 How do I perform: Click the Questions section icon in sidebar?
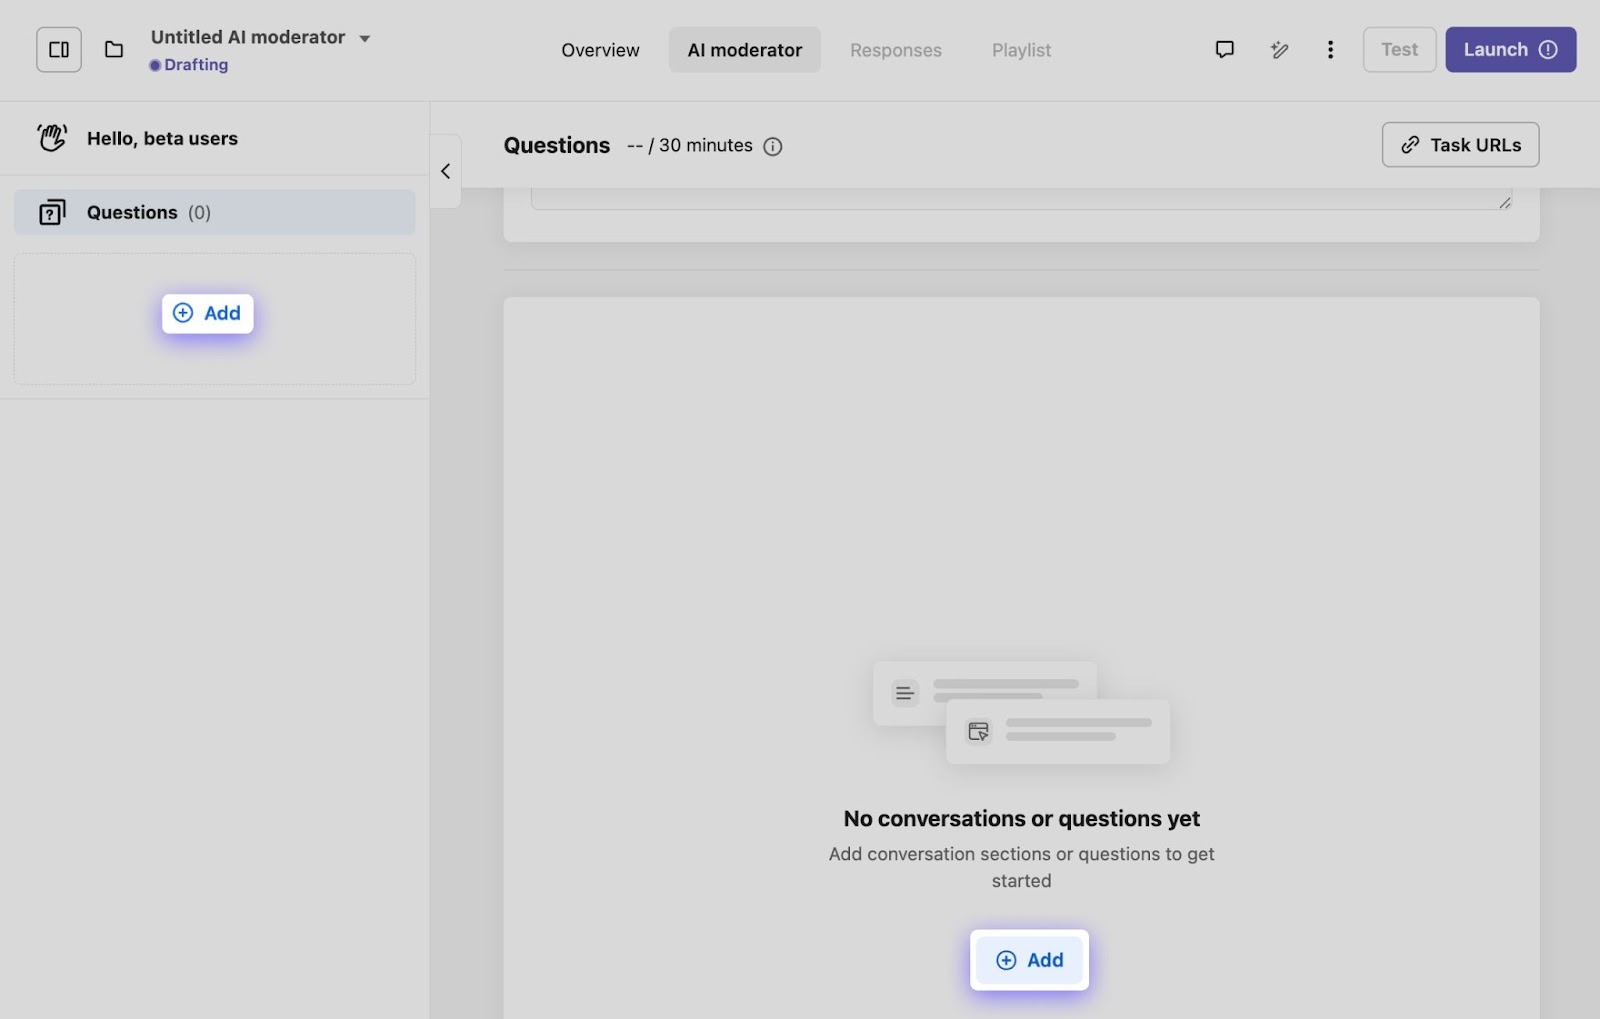point(52,212)
